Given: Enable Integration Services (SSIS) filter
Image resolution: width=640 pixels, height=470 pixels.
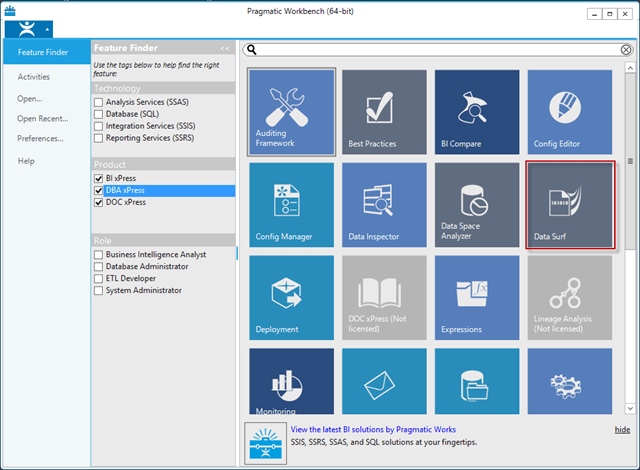Looking at the screenshot, I should 98,126.
